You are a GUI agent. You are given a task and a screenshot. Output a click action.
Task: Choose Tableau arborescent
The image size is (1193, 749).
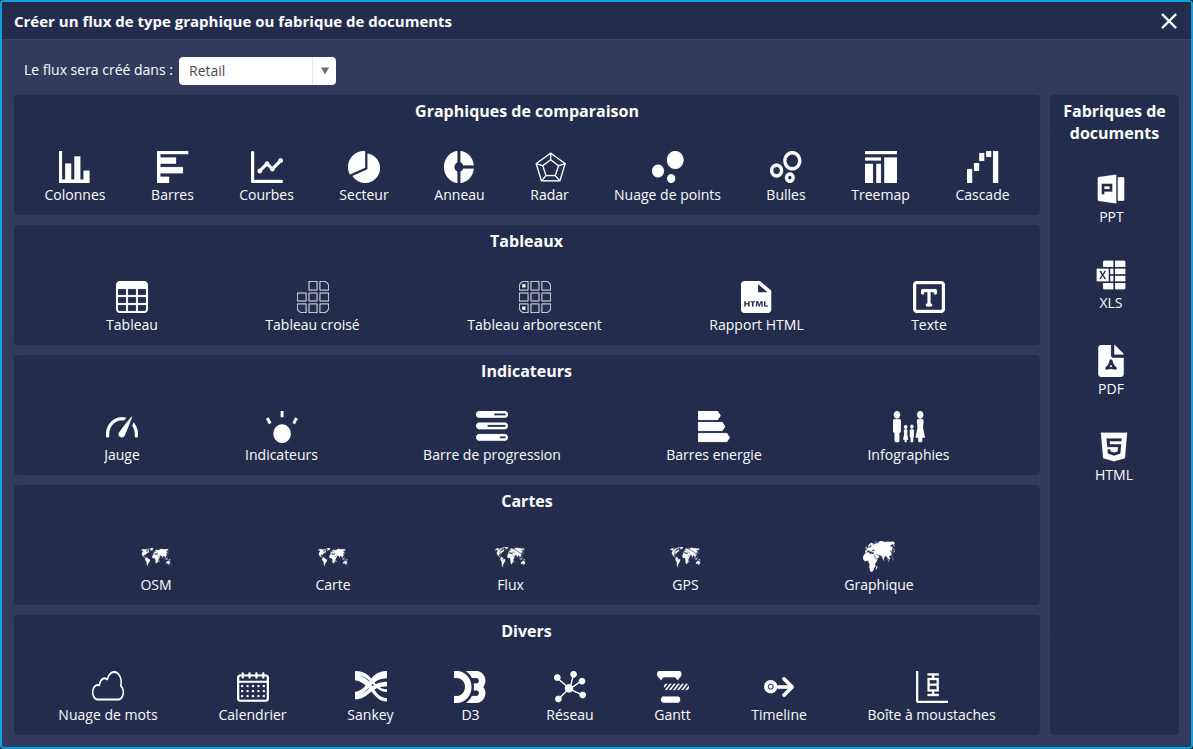(534, 306)
